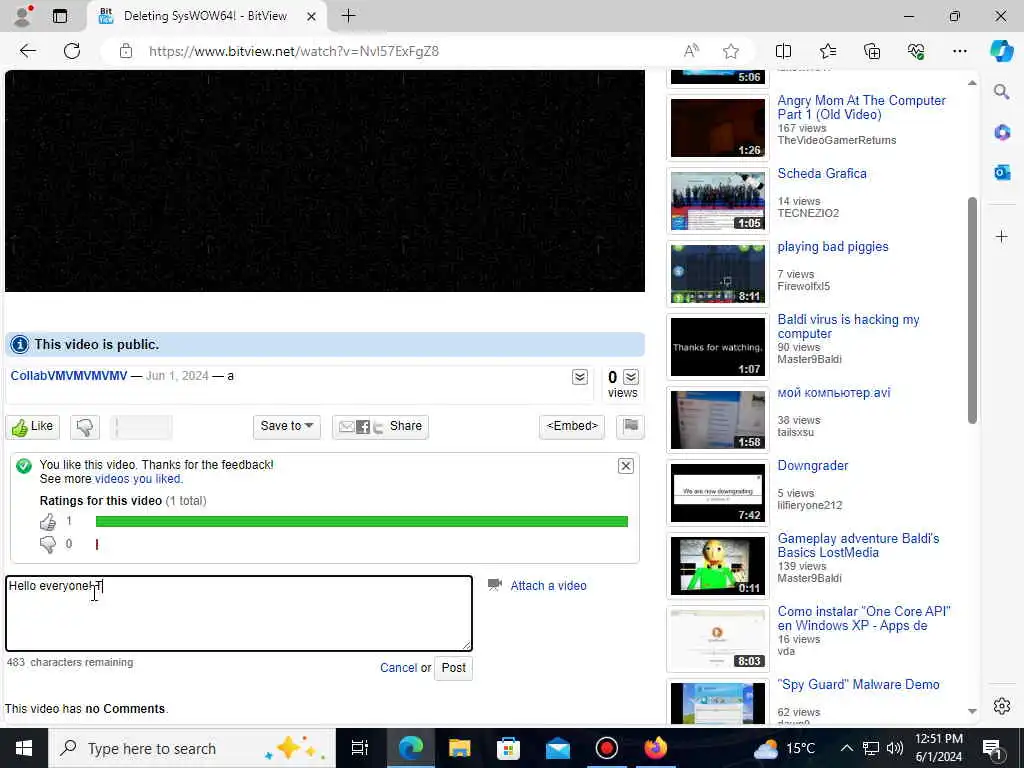This screenshot has width=1024, height=768.
Task: Select the Deleting SysWOW64 tab
Action: (206, 16)
